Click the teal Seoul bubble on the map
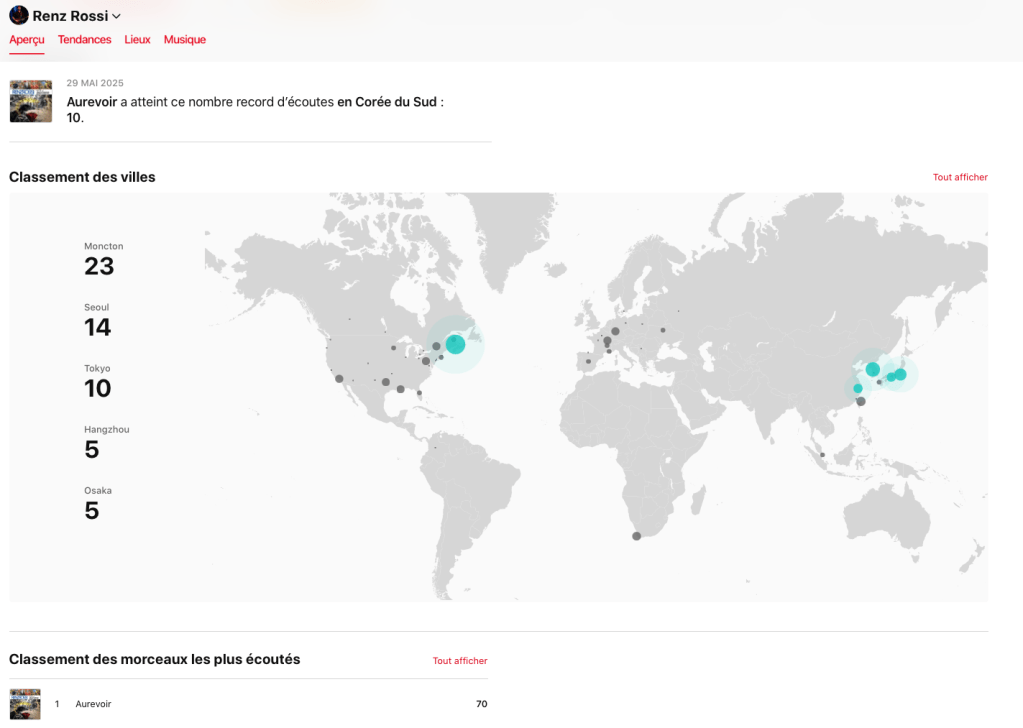Viewport: 1023px width, 728px height. tap(873, 369)
